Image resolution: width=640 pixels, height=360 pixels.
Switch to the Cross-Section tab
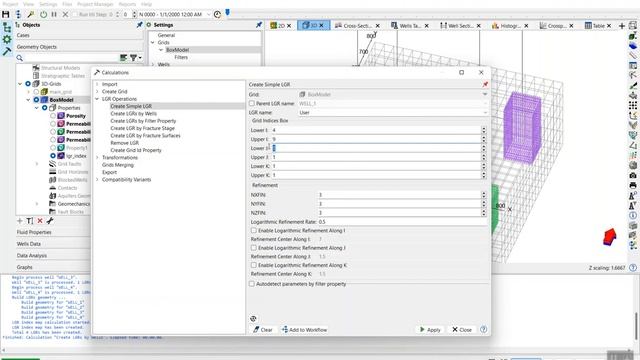353,26
